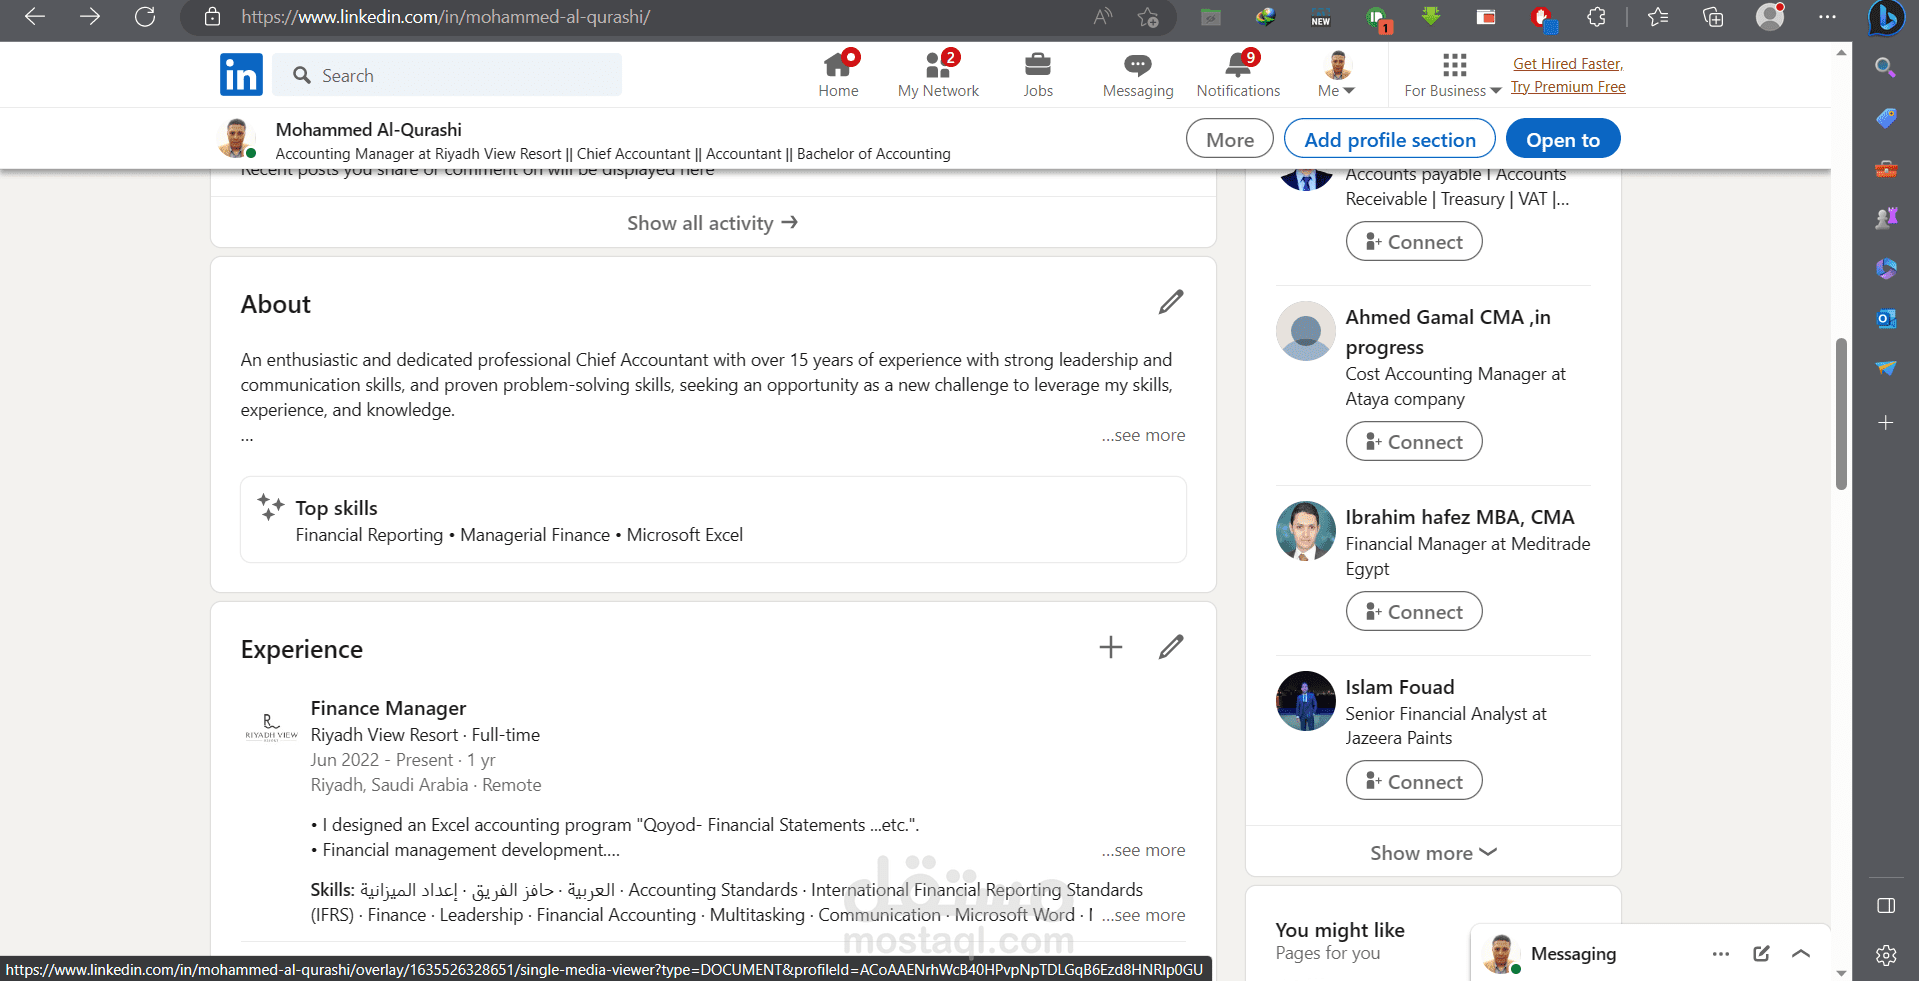Open the Open to dropdown button

coord(1563,139)
